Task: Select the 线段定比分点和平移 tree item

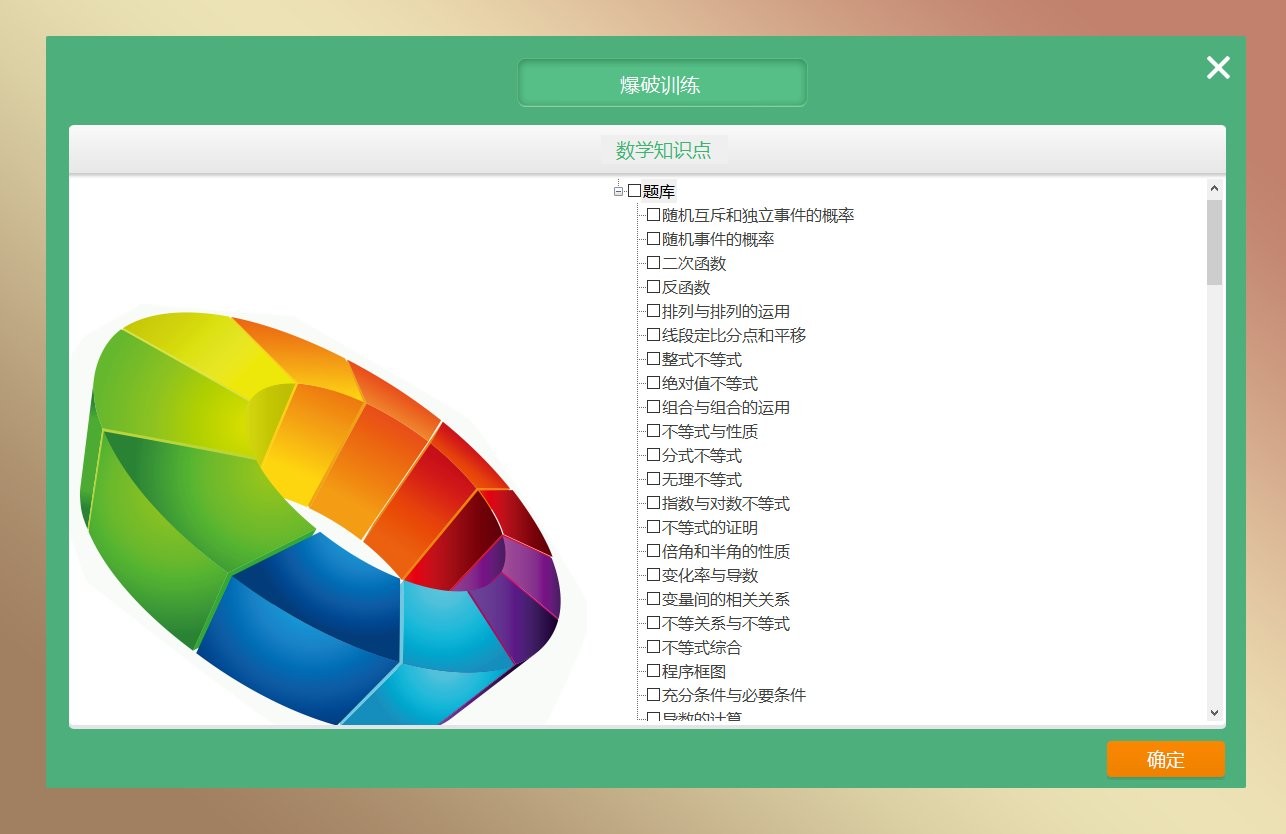Action: (x=733, y=335)
